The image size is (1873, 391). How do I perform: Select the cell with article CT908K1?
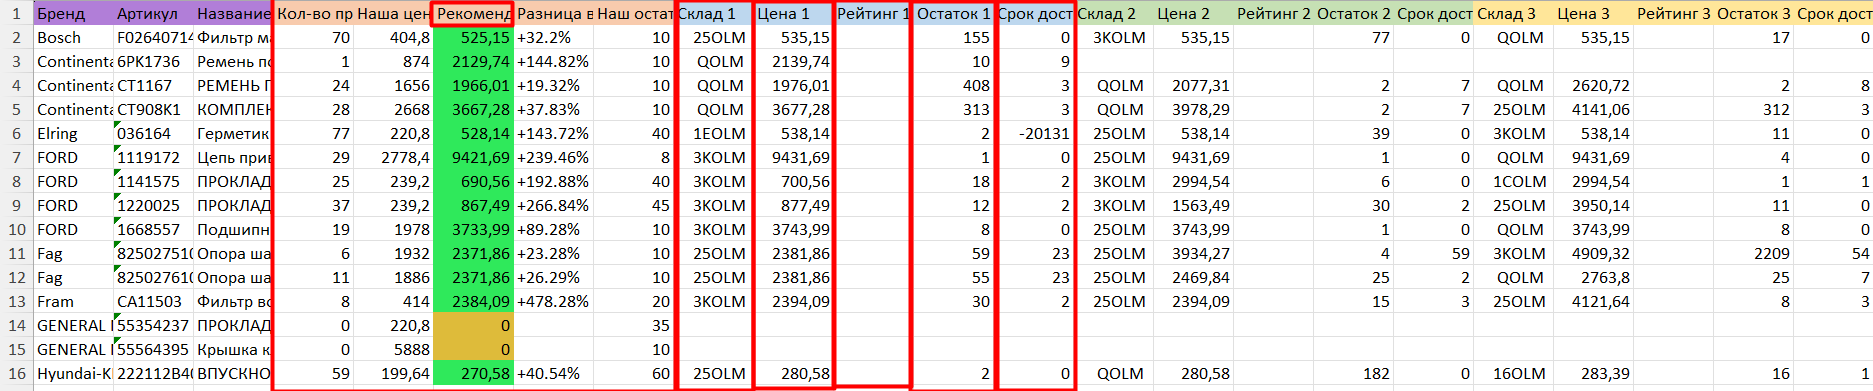[153, 110]
